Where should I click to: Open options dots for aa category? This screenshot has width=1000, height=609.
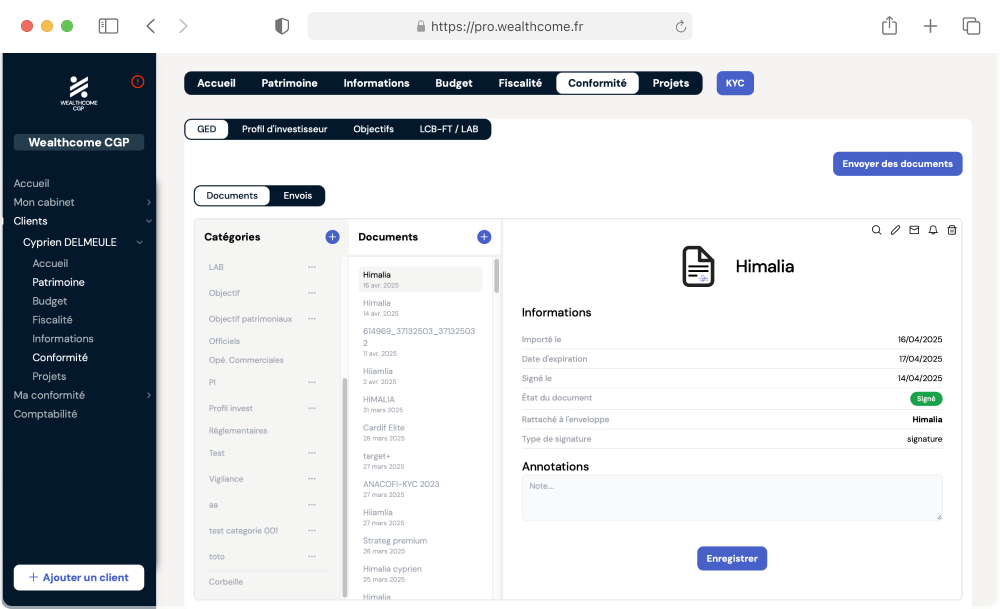[312, 505]
